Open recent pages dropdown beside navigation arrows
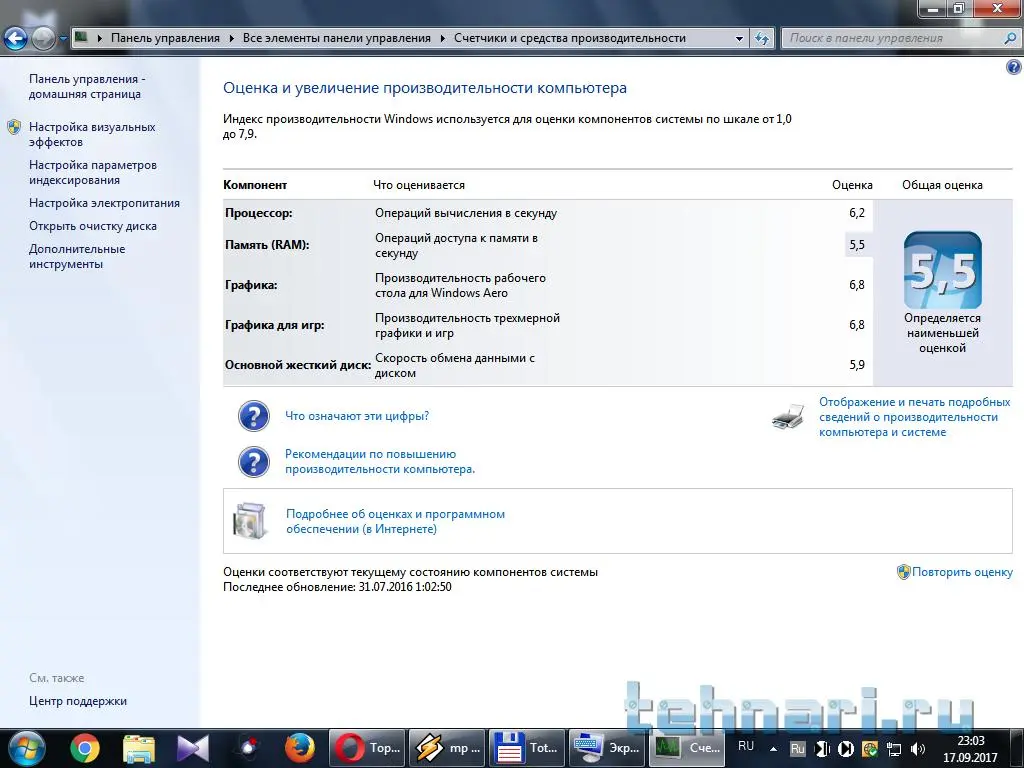The image size is (1024, 768). 63,39
